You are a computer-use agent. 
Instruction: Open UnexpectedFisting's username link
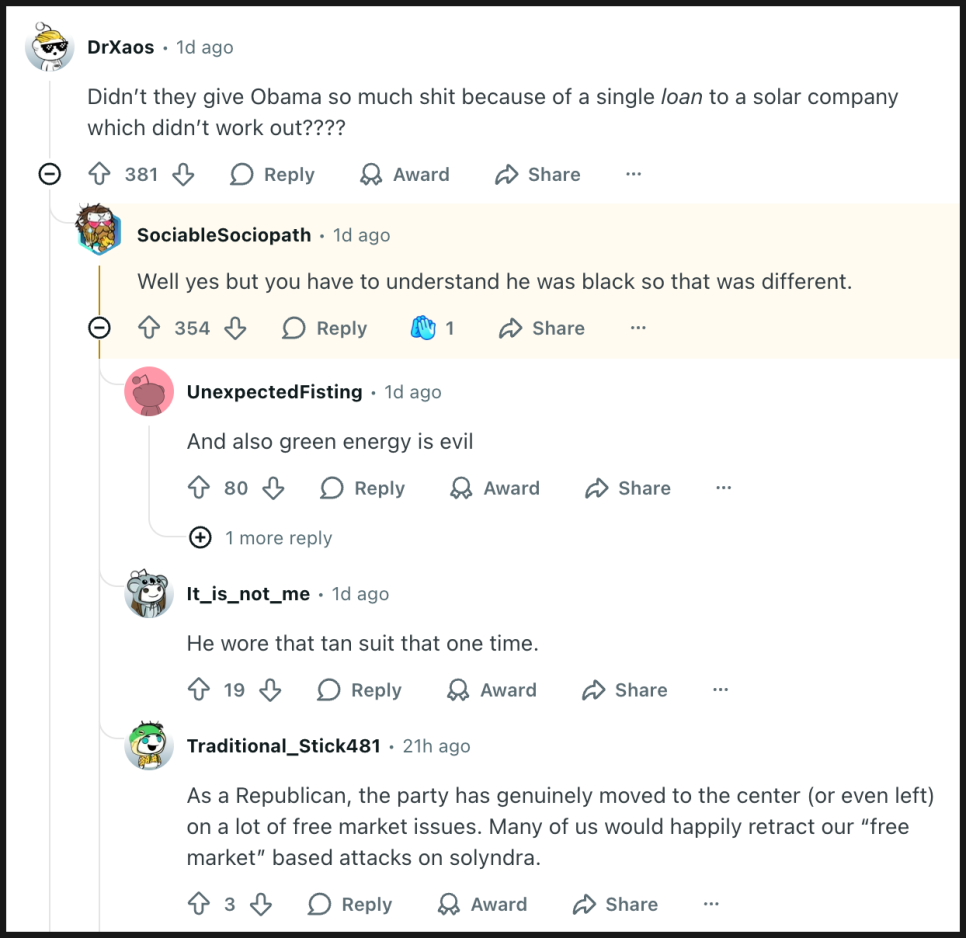pos(274,392)
